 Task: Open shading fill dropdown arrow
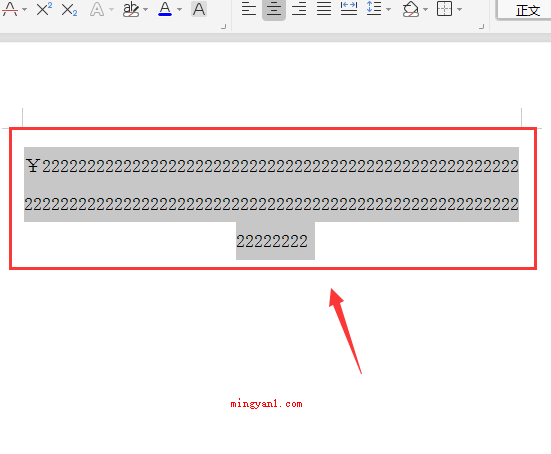click(426, 9)
